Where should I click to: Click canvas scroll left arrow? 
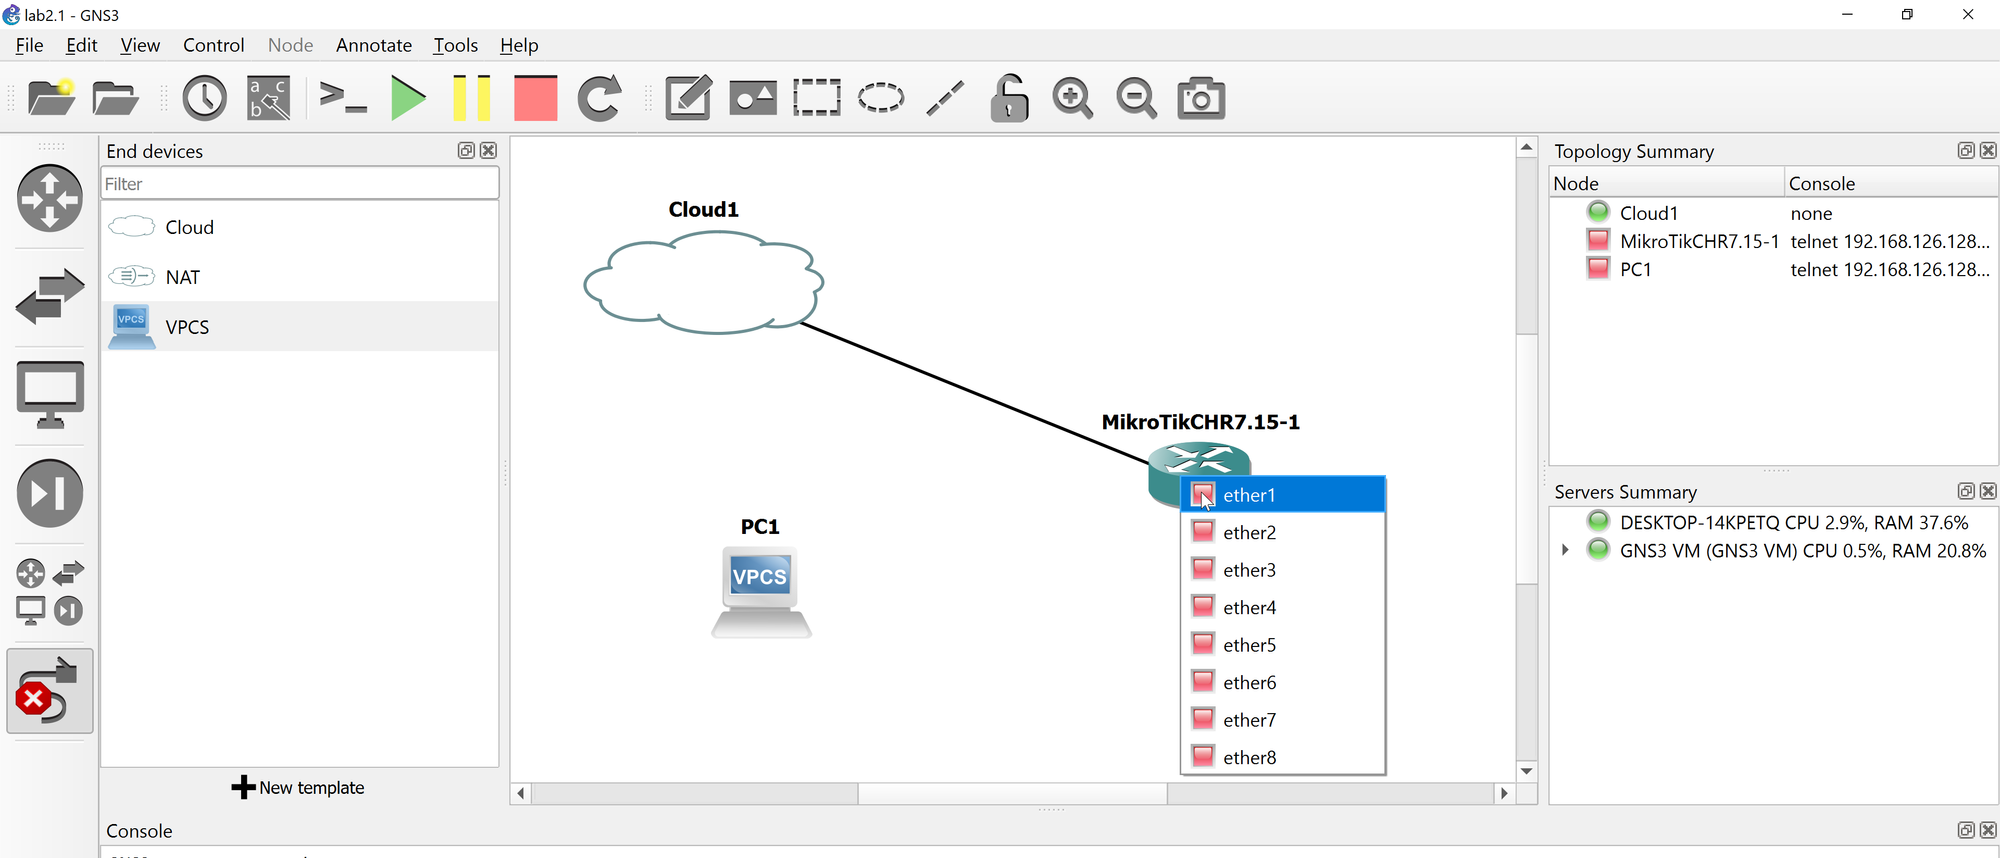click(521, 793)
